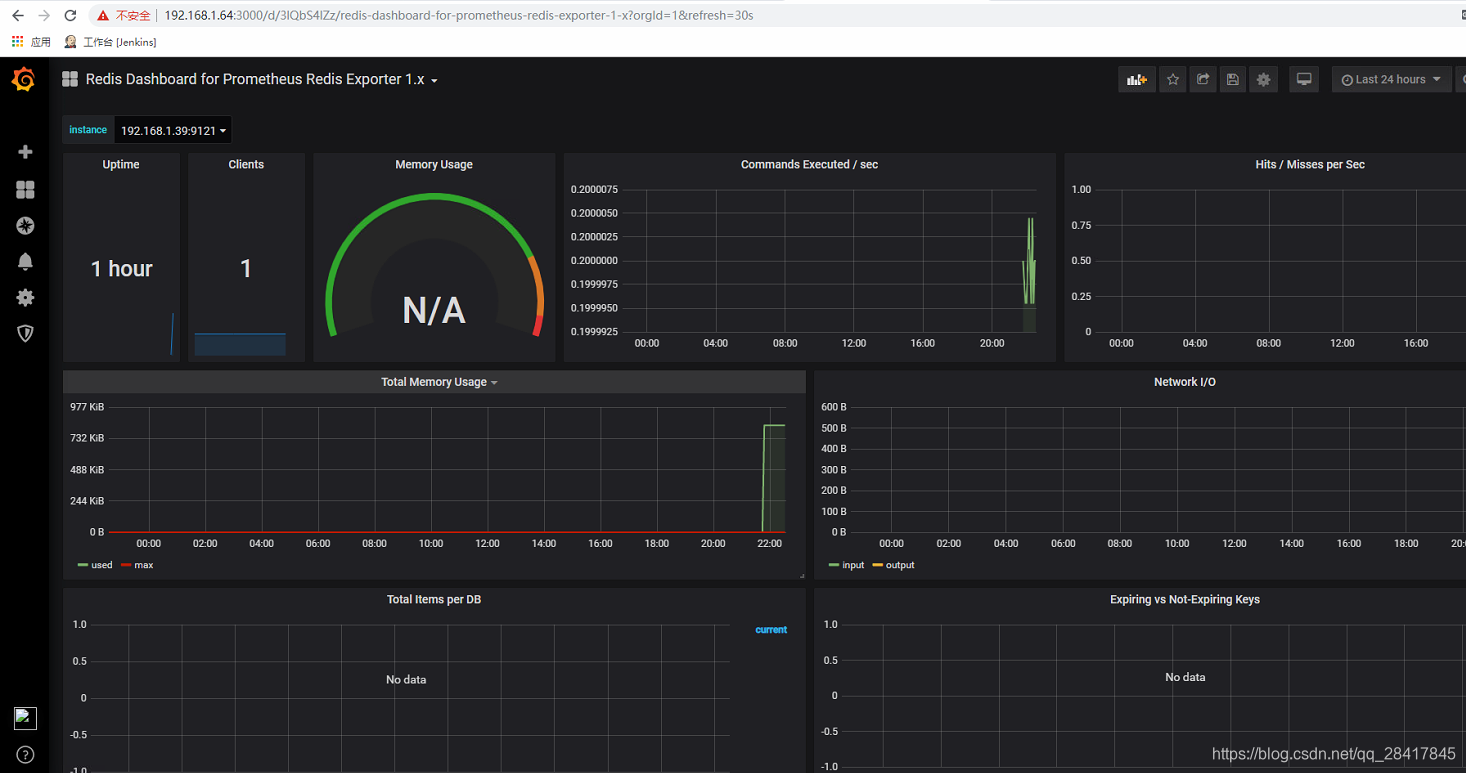Click the 22:00 label on Total Memory chart
Viewport: 1466px width, 773px height.
tap(769, 544)
